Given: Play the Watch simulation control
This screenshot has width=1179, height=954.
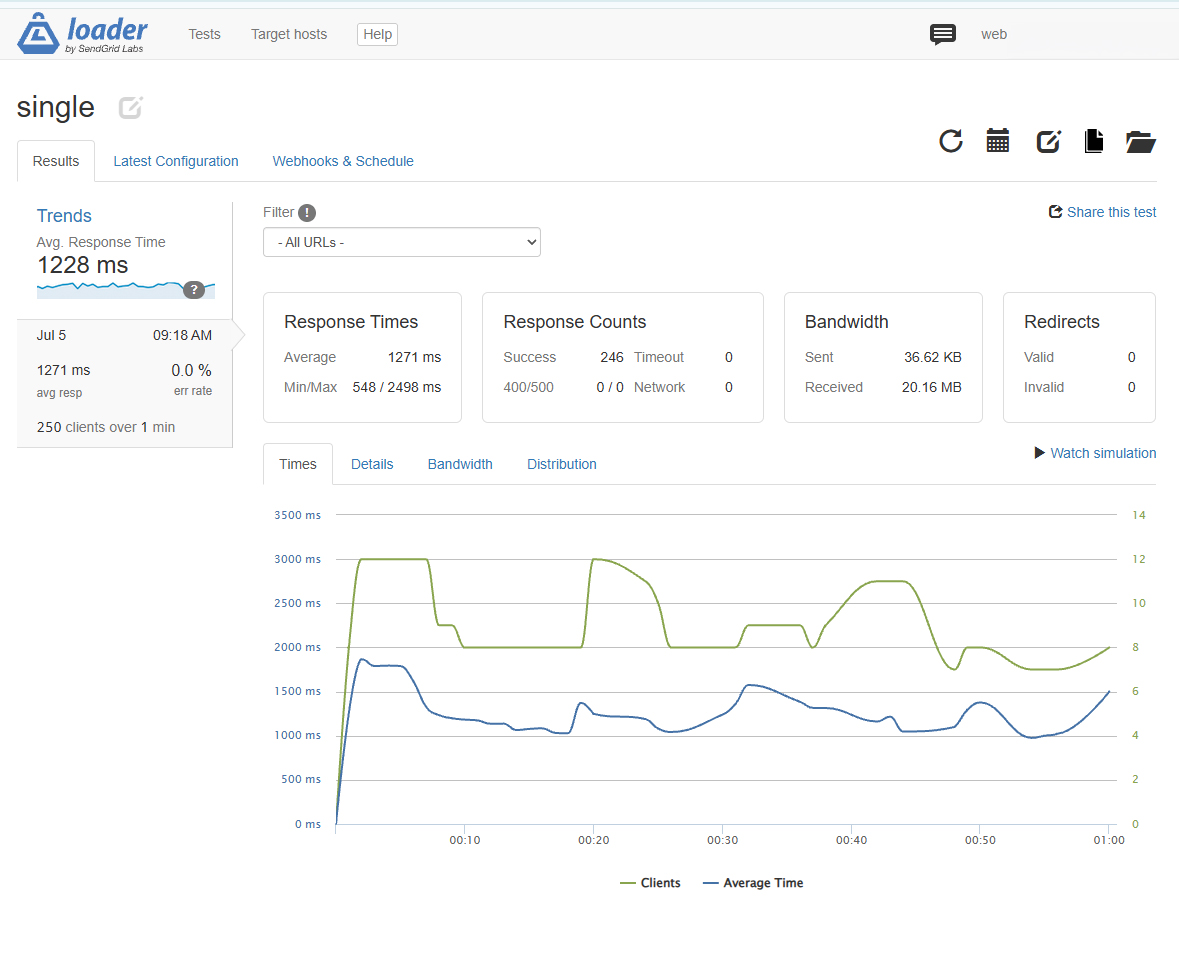Looking at the screenshot, I should (x=1096, y=453).
